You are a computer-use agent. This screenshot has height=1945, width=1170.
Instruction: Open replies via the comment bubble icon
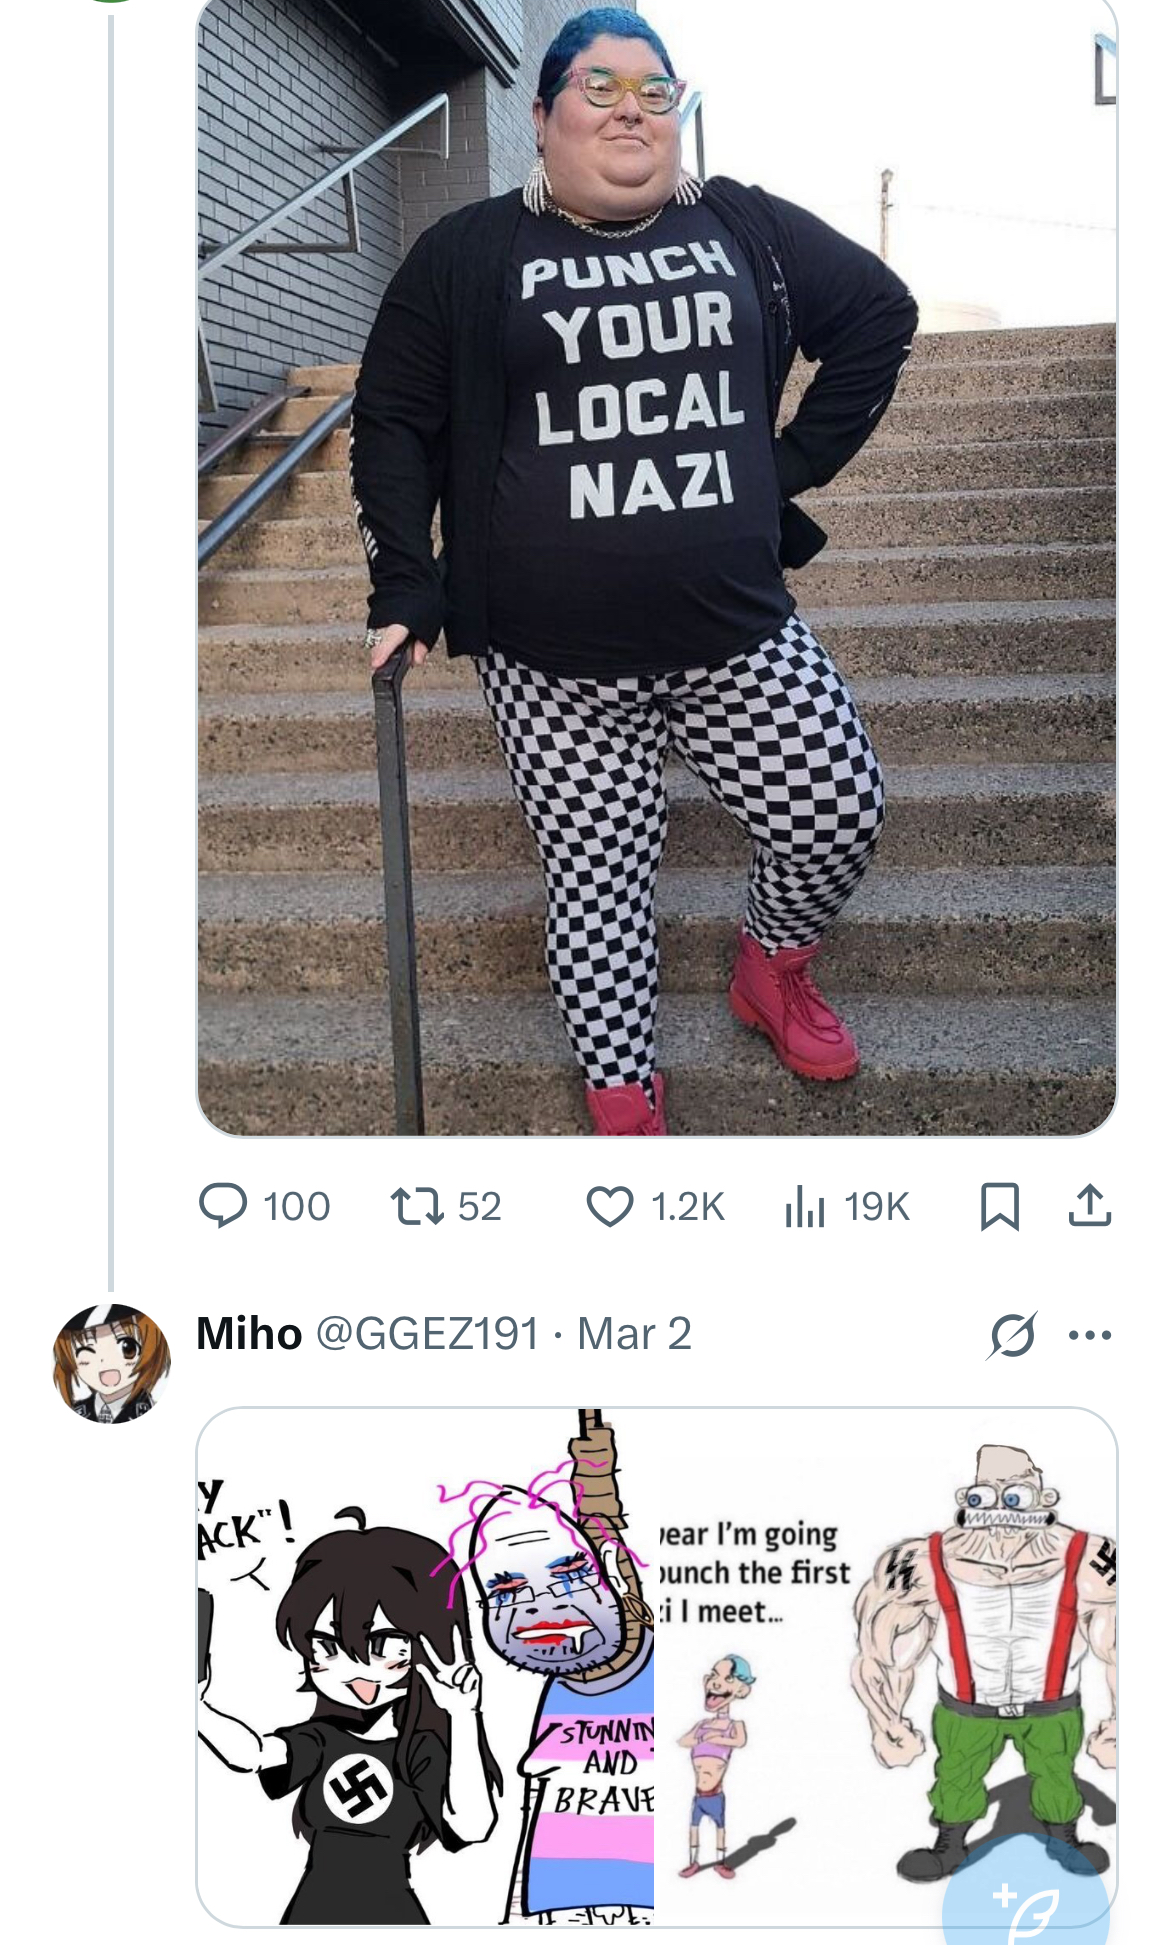point(222,1206)
